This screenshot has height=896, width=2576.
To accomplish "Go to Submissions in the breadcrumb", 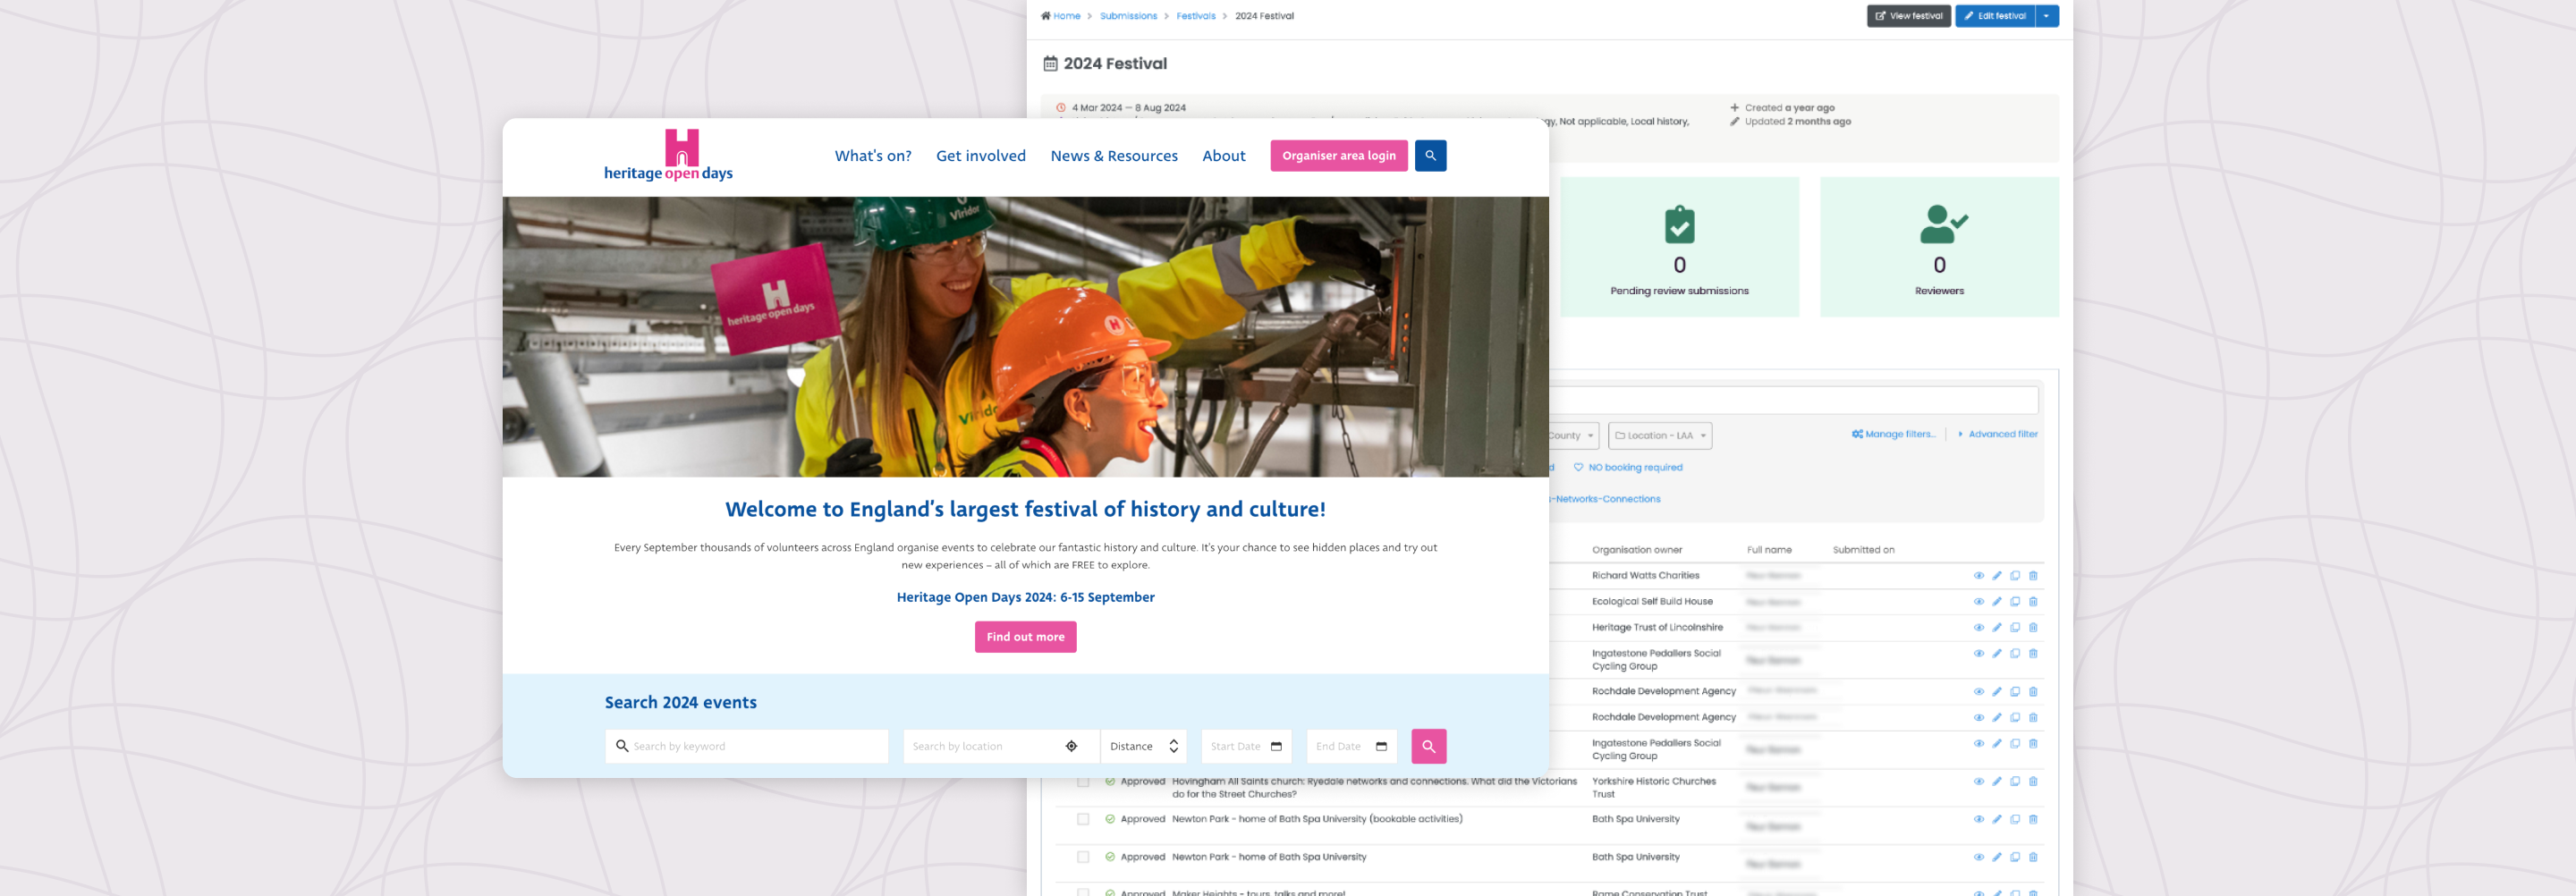I will click(1128, 16).
